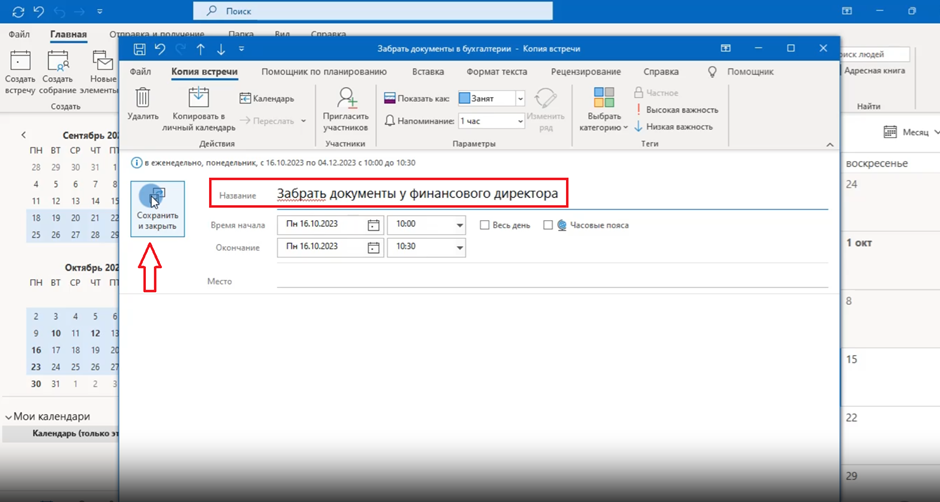The width and height of the screenshot is (940, 502).
Task: Click the undo arrow in title toolbar
Action: 160,49
